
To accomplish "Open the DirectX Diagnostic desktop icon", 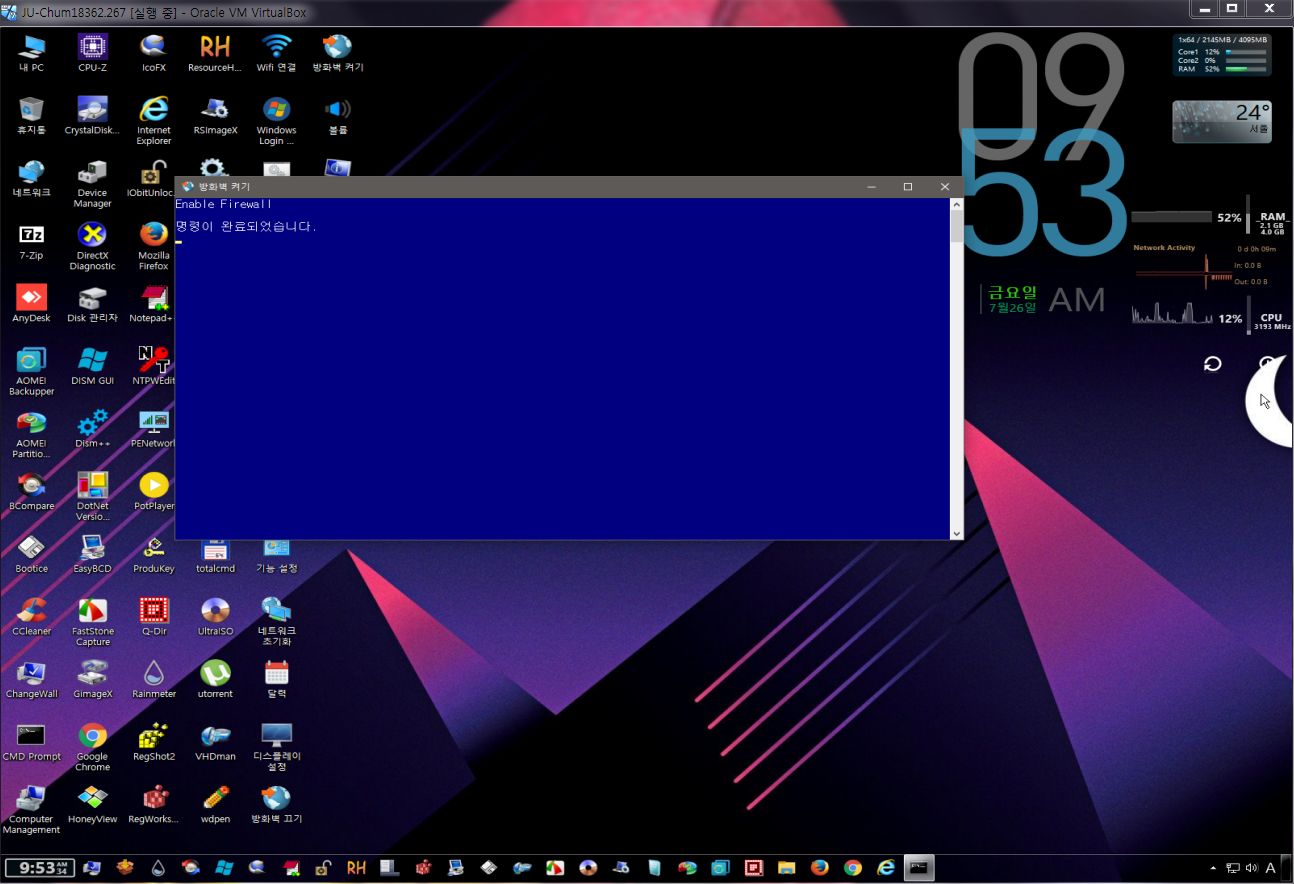I will click(92, 246).
